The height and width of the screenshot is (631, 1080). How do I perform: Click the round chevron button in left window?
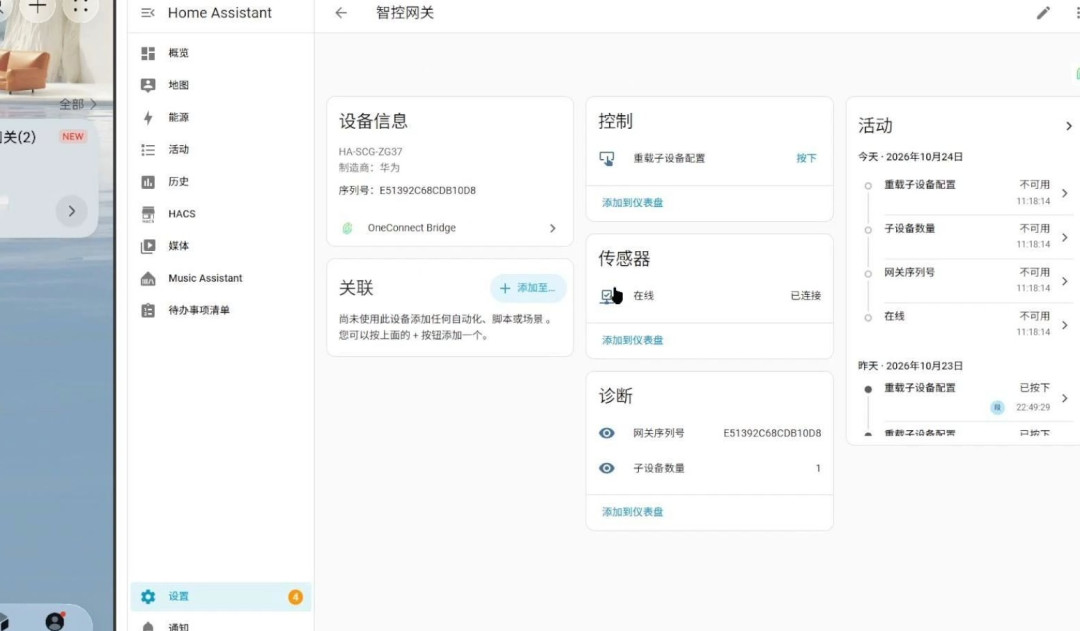[72, 211]
